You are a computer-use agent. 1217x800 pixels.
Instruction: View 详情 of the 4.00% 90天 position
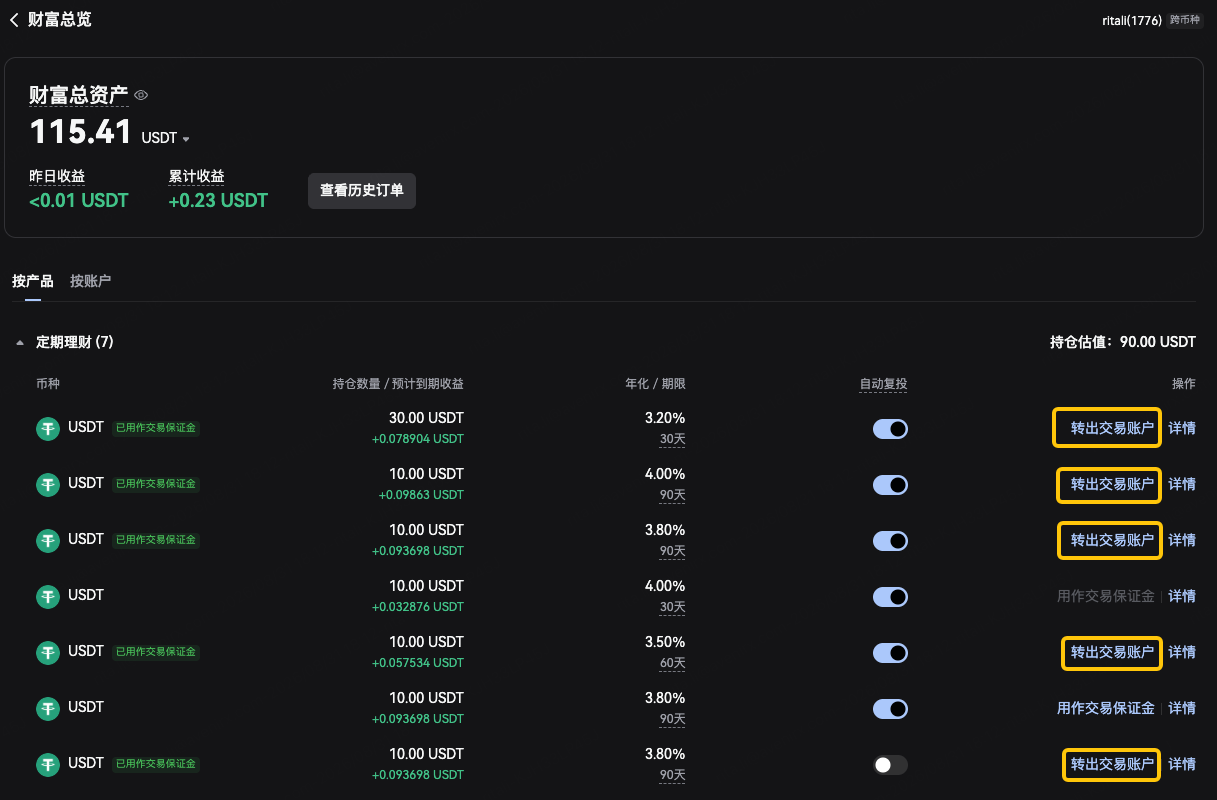(x=1182, y=484)
